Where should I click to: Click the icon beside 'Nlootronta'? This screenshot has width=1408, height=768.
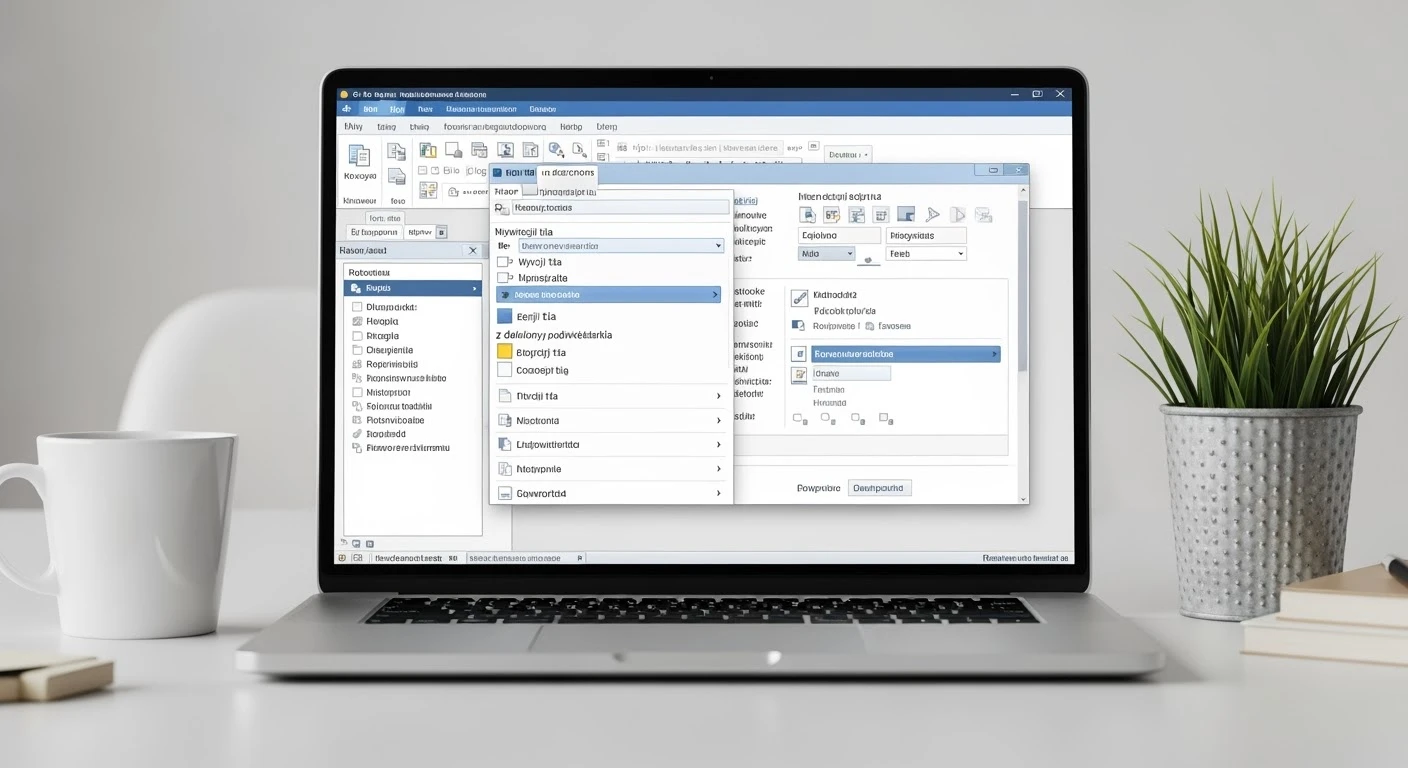(505, 421)
